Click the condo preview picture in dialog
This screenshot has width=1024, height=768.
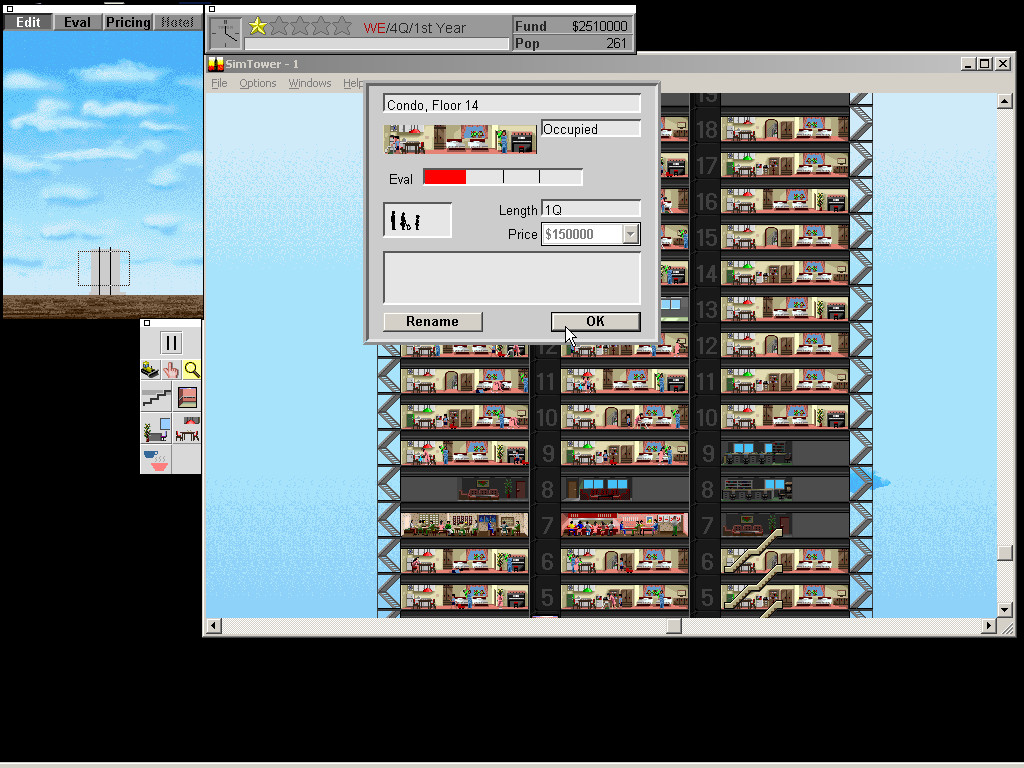(460, 139)
